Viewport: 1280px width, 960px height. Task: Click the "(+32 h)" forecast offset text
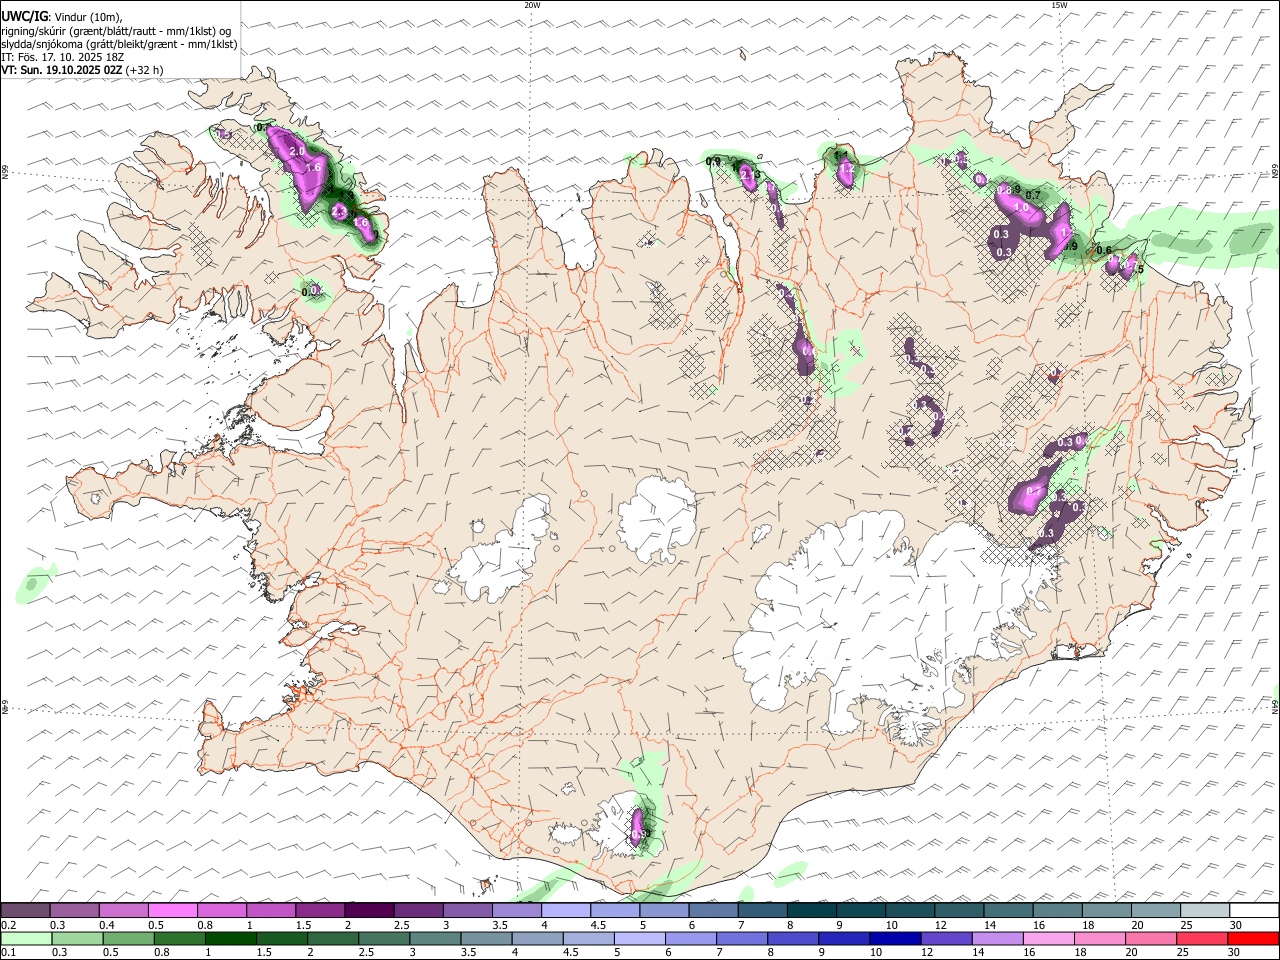coord(145,70)
